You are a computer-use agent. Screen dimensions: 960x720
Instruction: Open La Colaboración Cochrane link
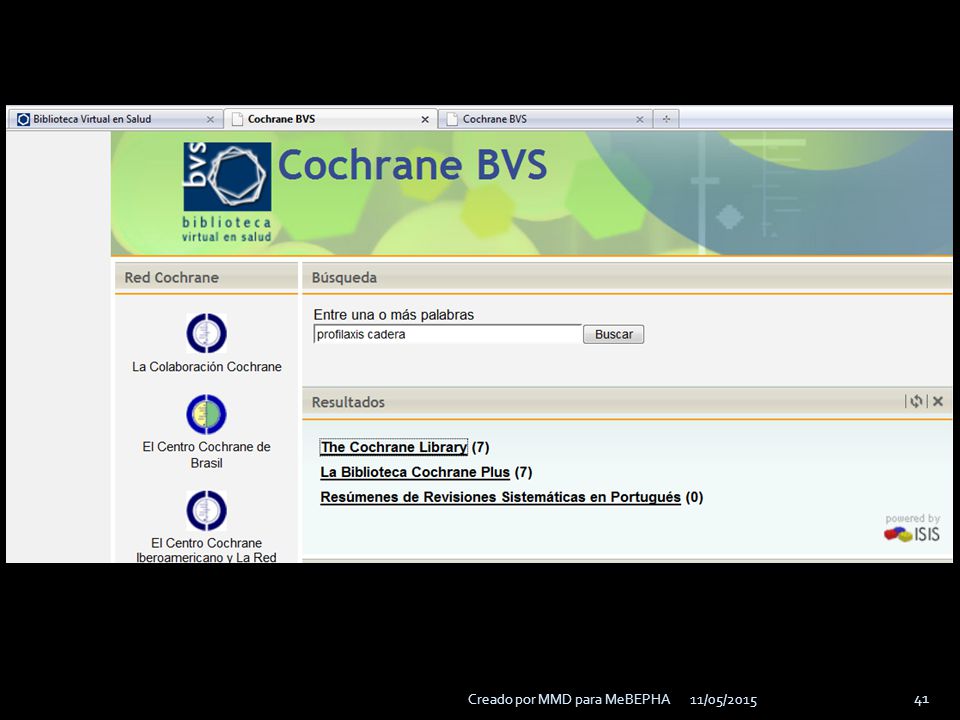pos(207,367)
